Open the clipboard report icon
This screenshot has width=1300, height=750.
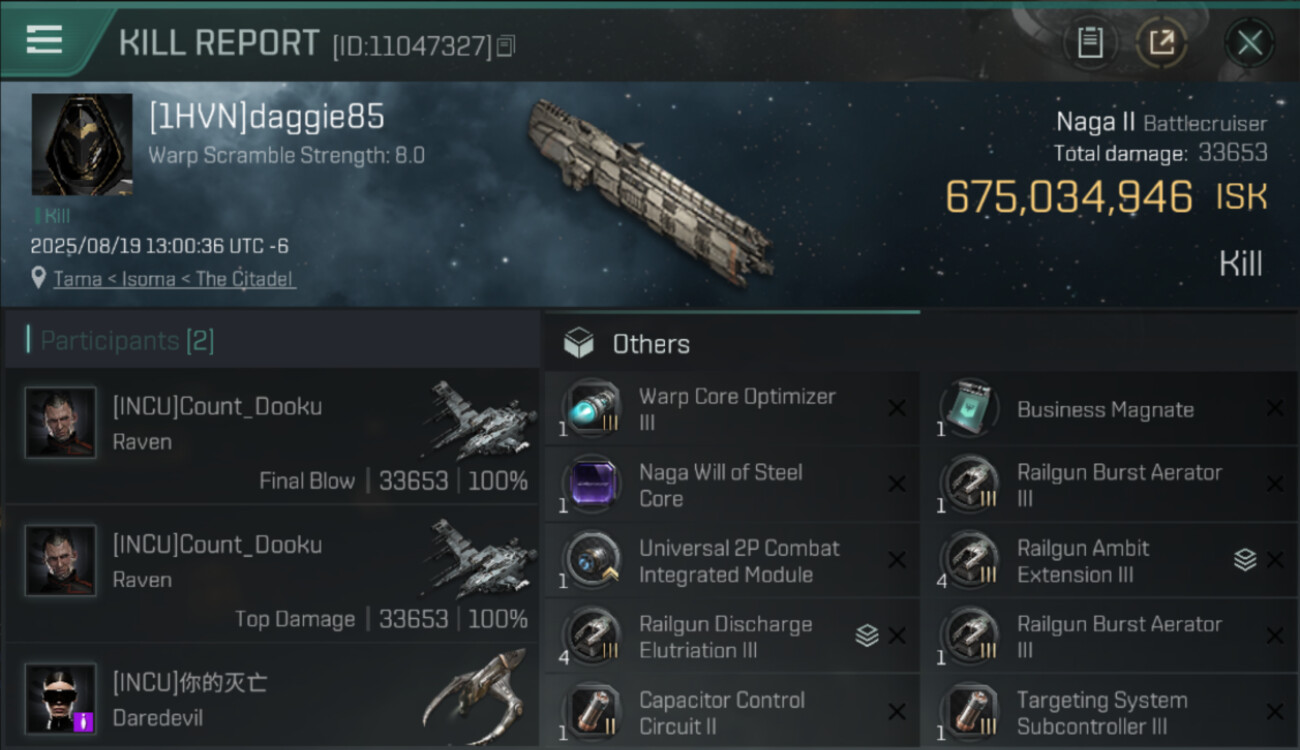1090,43
